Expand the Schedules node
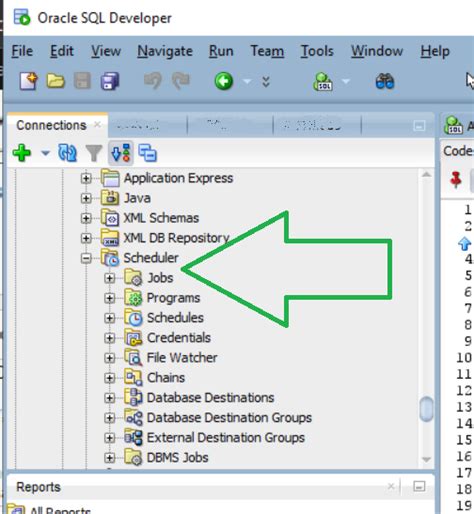Screen dimensions: 474x514 click(109, 318)
